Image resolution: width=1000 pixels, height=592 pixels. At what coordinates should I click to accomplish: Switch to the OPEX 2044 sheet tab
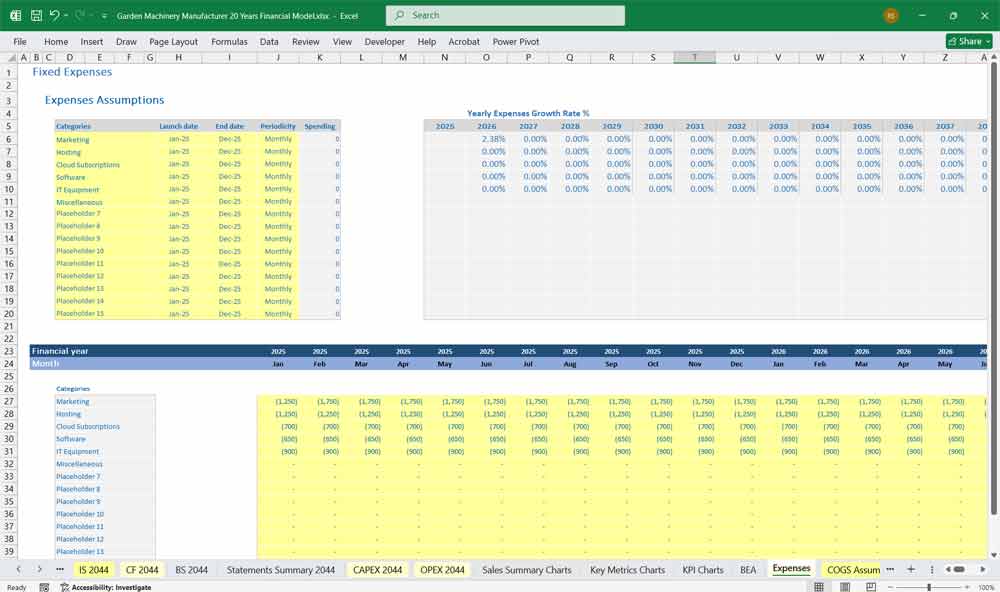(442, 569)
